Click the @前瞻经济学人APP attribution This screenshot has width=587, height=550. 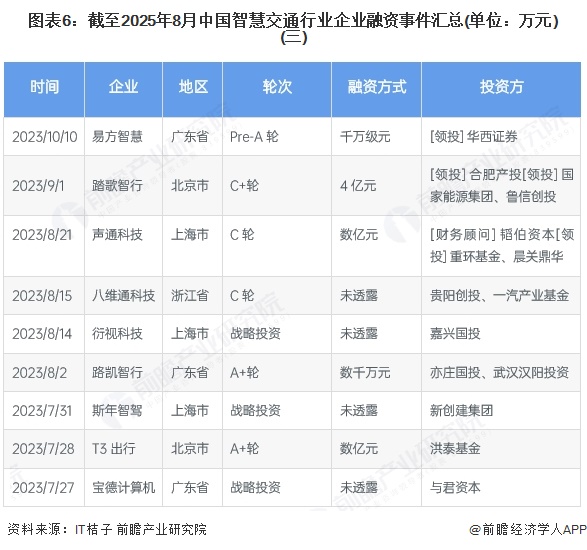tap(528, 529)
